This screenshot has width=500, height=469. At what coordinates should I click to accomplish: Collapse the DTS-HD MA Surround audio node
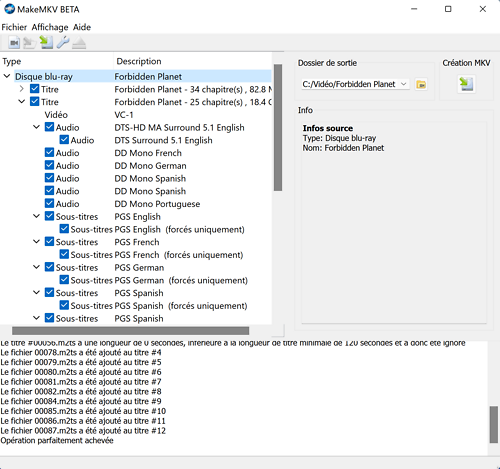click(36, 127)
